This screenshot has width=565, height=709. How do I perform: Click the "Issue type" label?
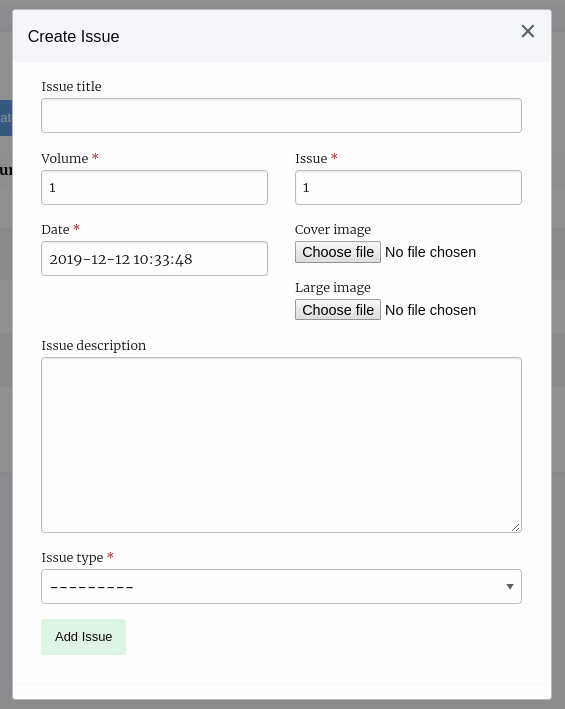click(x=72, y=558)
